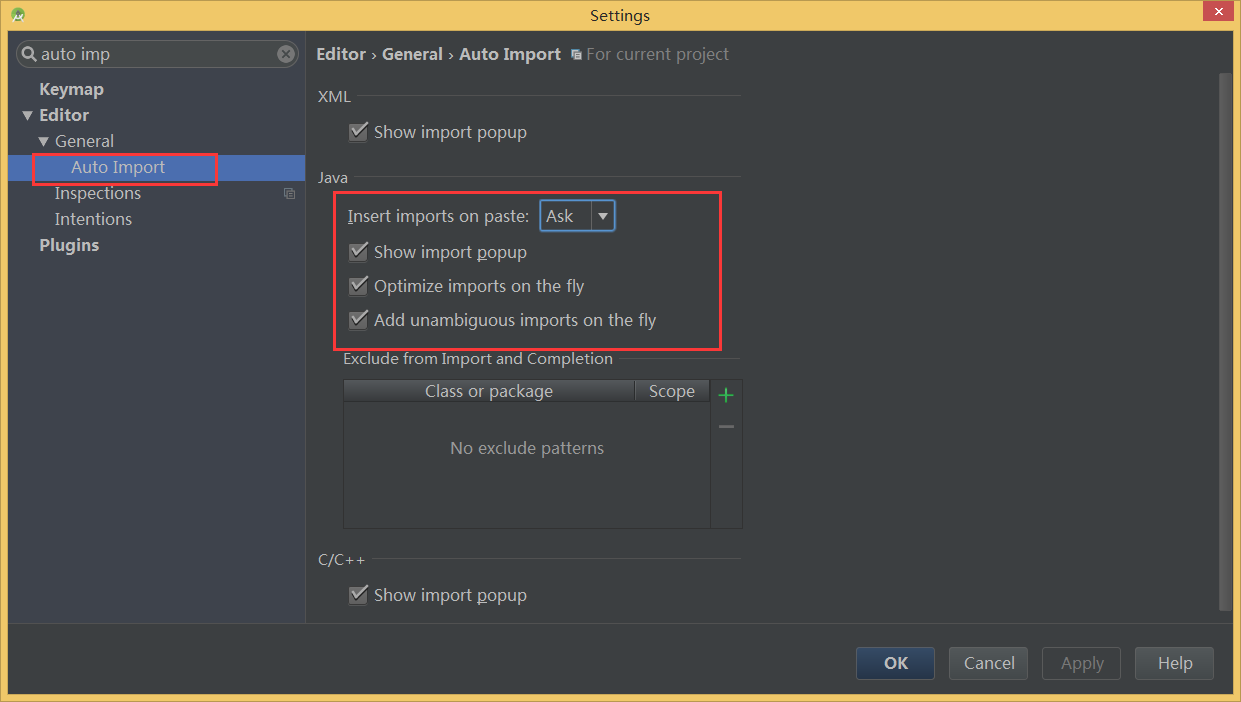Screen dimensions: 1241x702
Task: Click the Help button
Action: 1175,663
